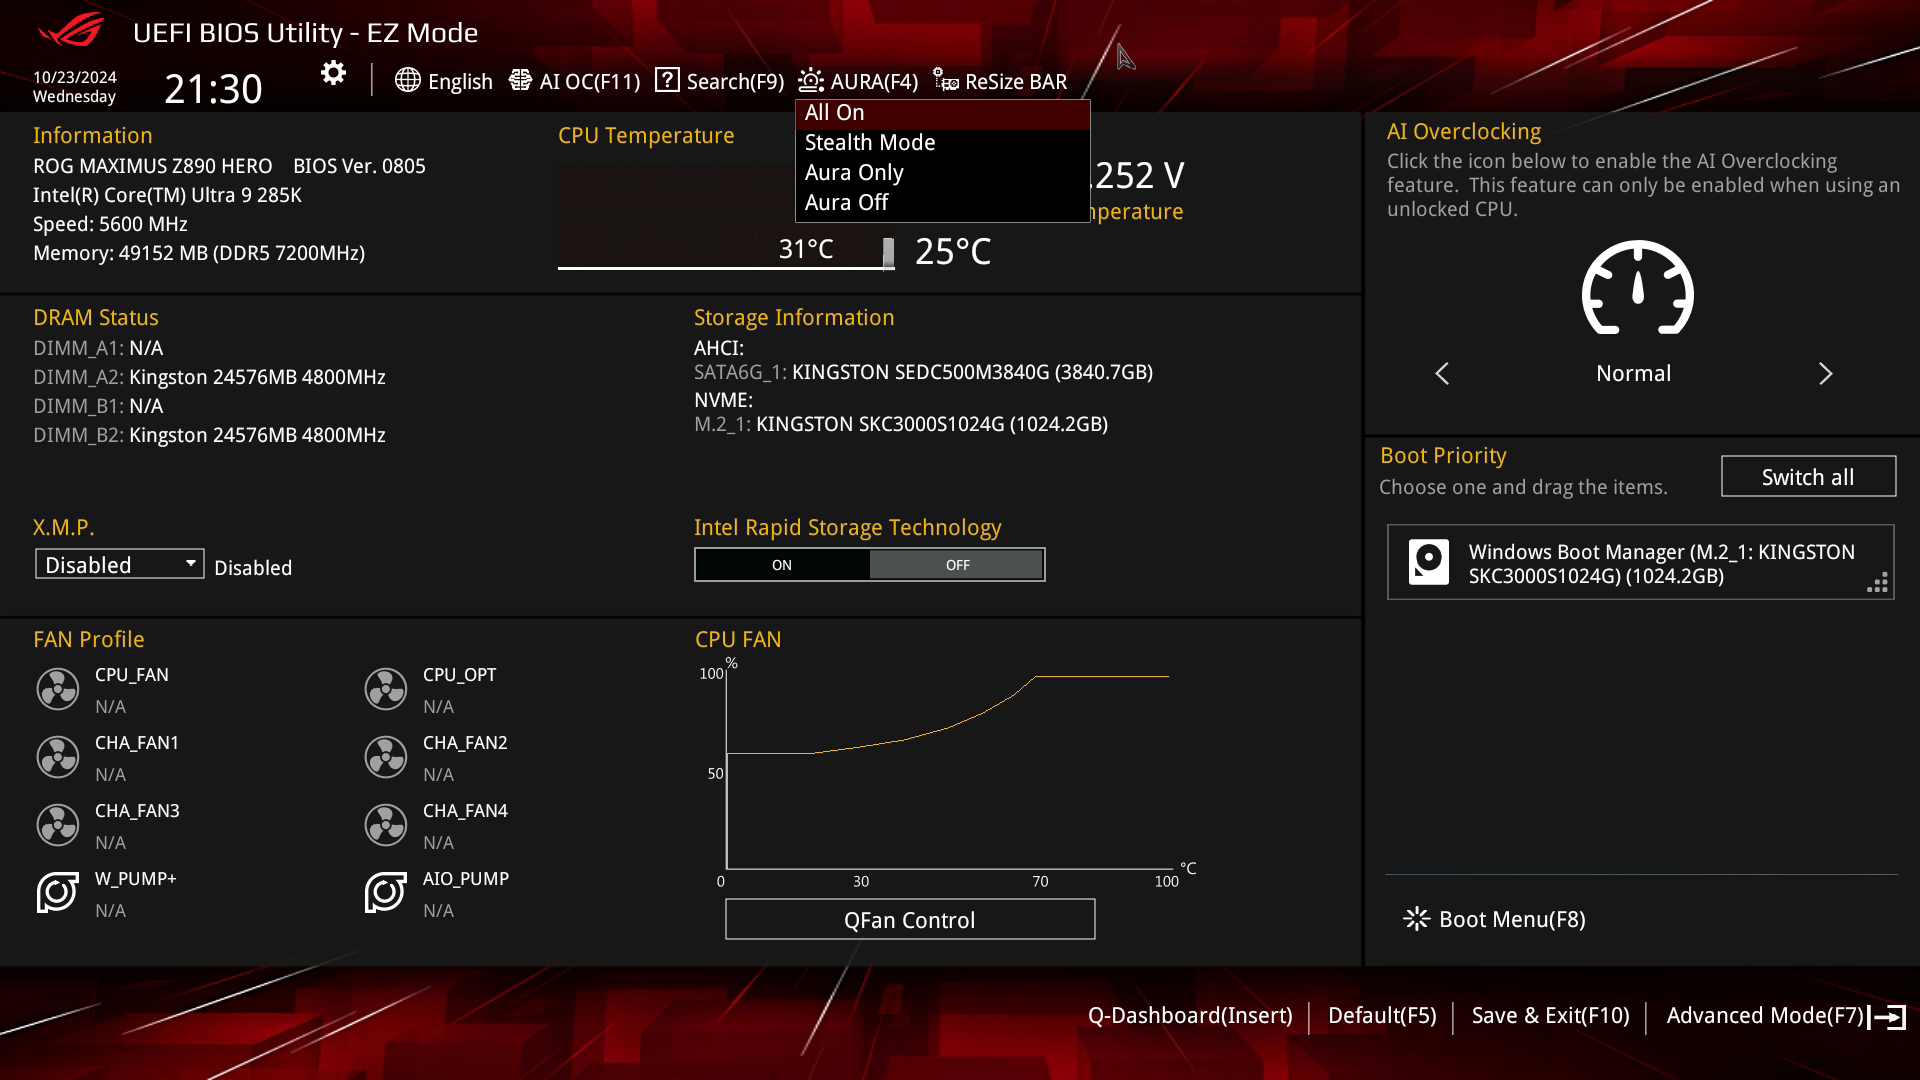Click the AI OC brain icon

point(520,80)
